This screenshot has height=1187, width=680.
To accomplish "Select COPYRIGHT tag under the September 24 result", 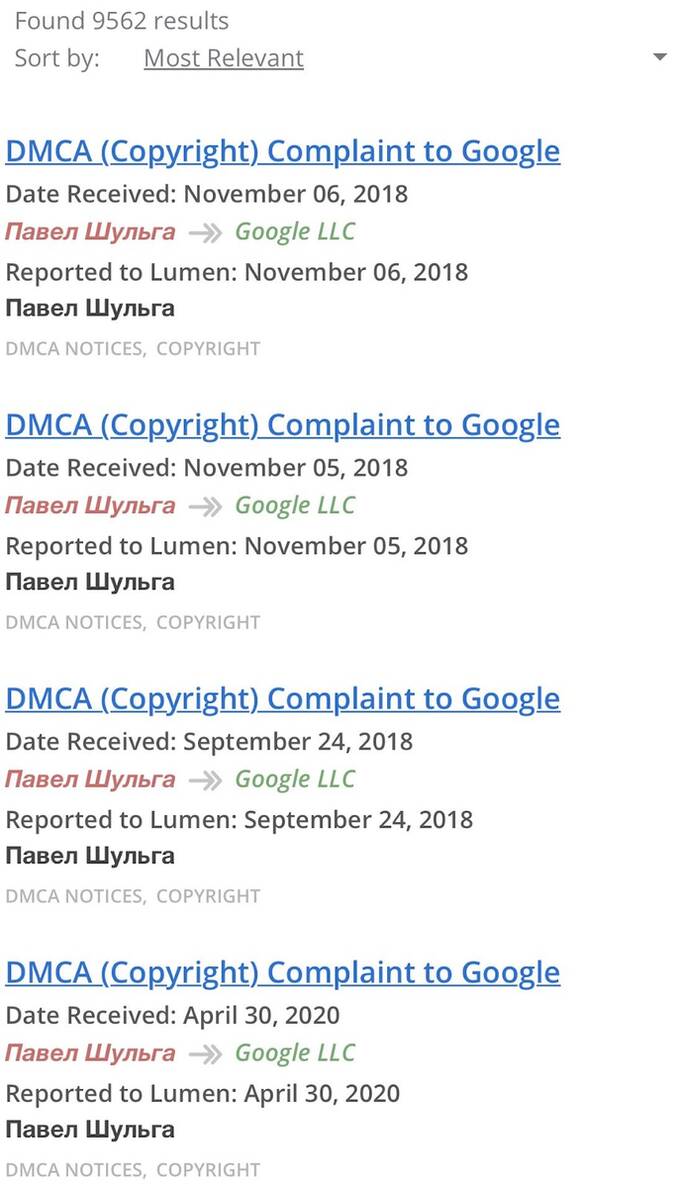I will [208, 896].
